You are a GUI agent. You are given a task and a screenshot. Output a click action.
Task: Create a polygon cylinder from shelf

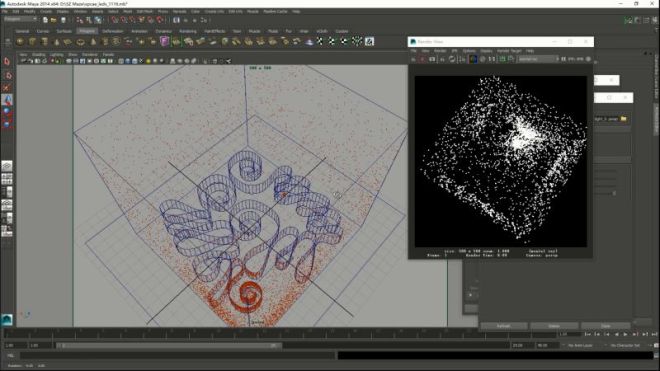point(44,41)
